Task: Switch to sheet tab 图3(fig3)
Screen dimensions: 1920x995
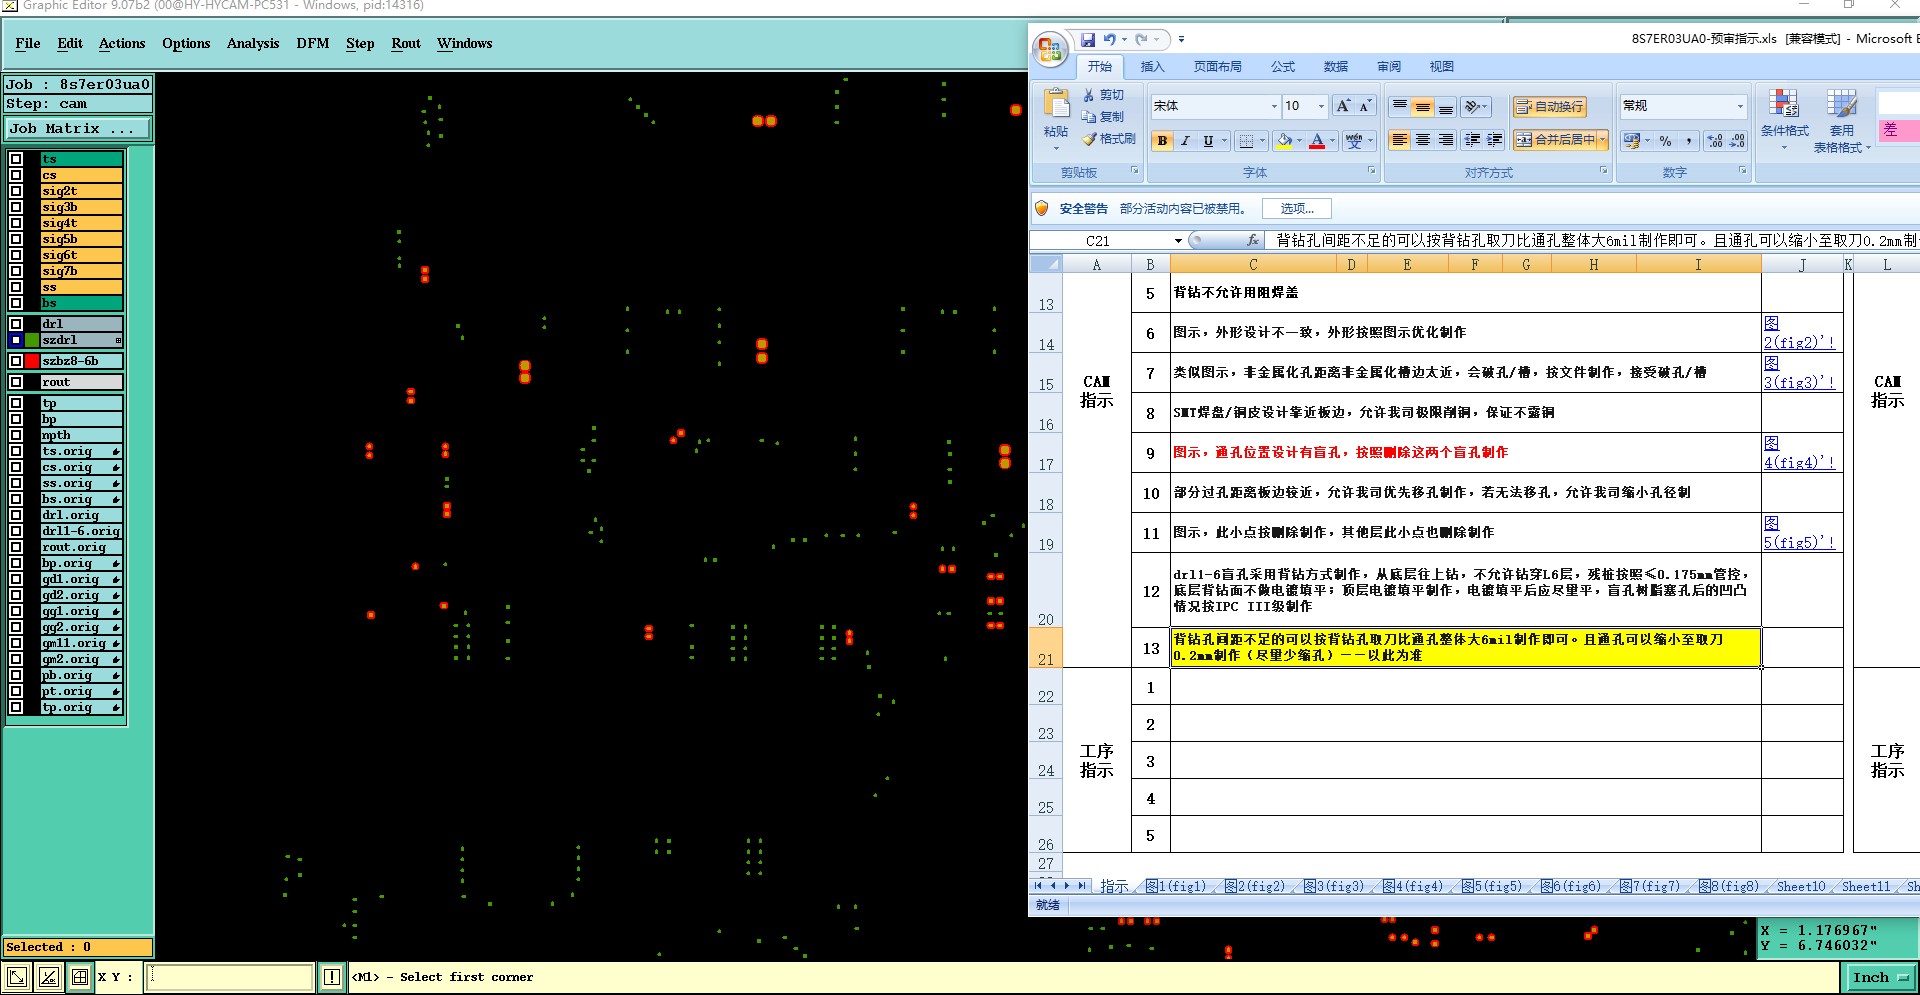Action: 1335,886
